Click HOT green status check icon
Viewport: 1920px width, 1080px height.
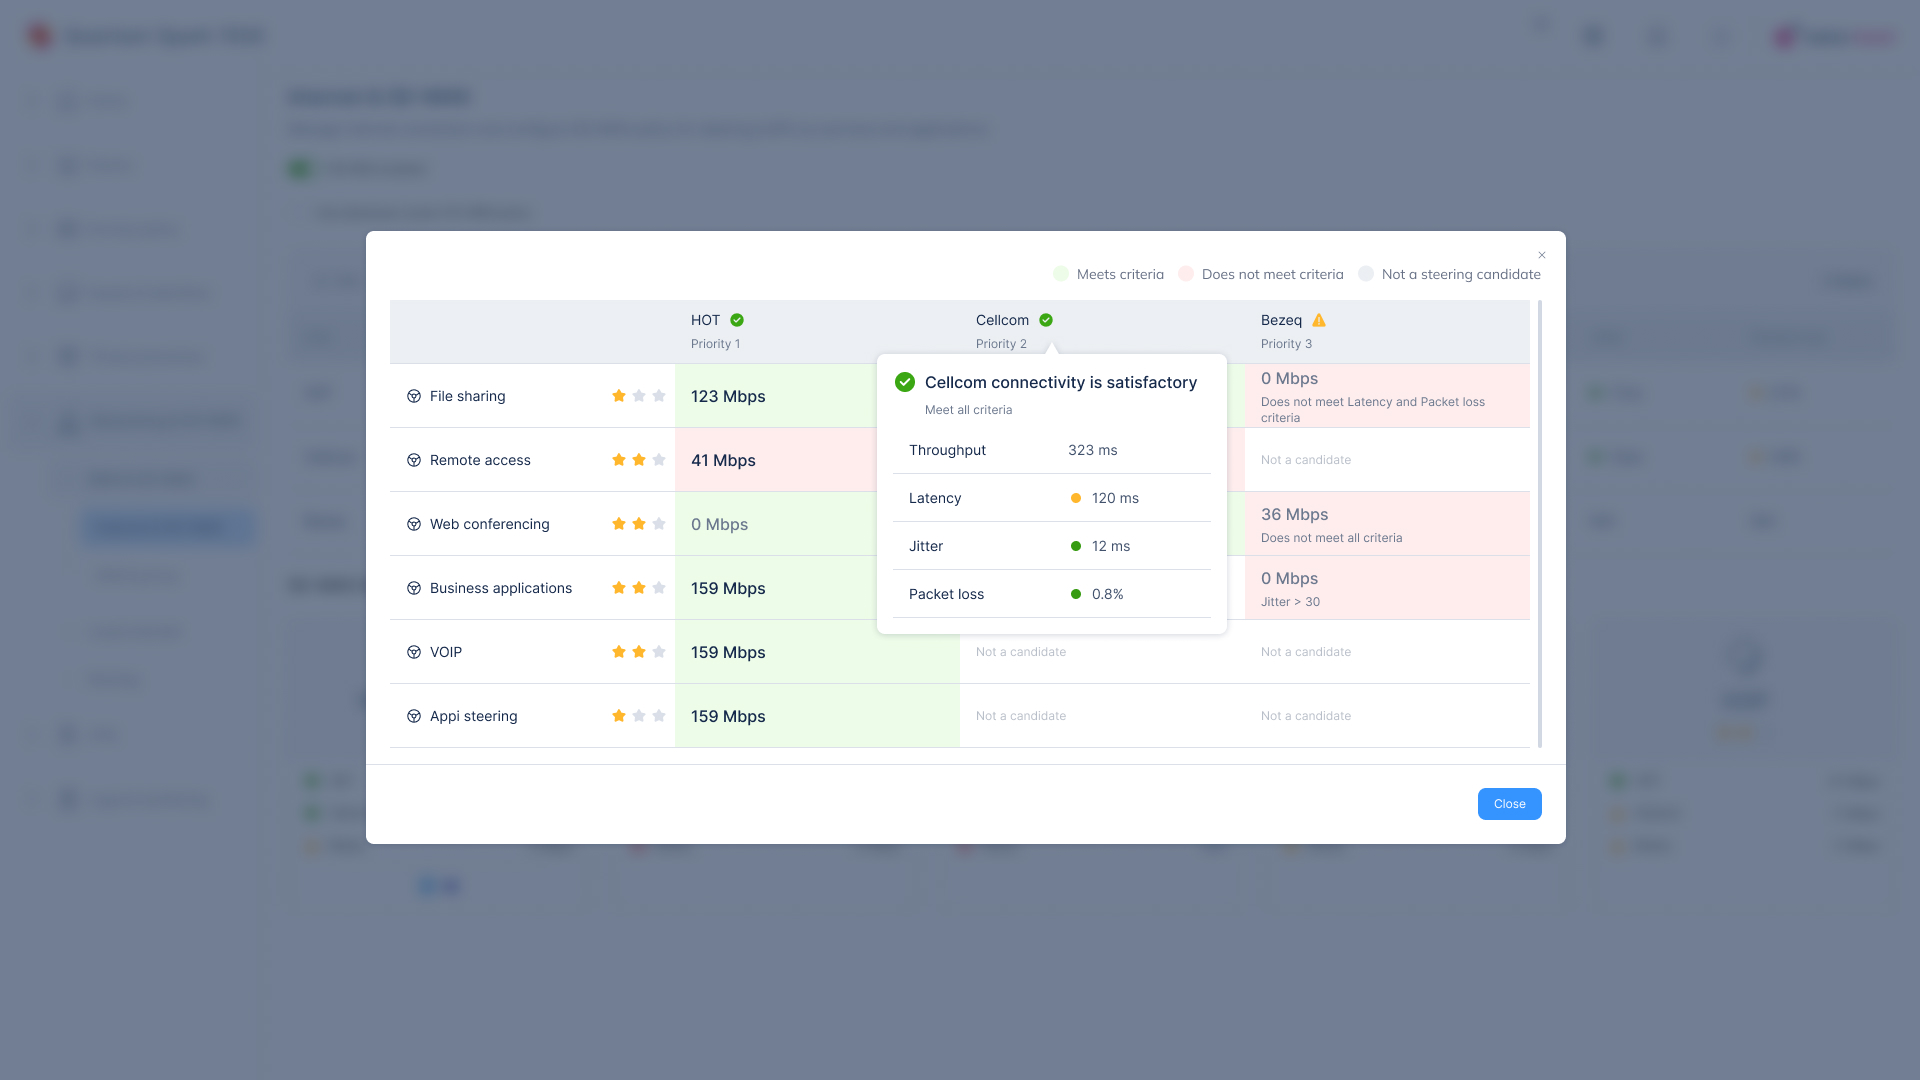[737, 320]
